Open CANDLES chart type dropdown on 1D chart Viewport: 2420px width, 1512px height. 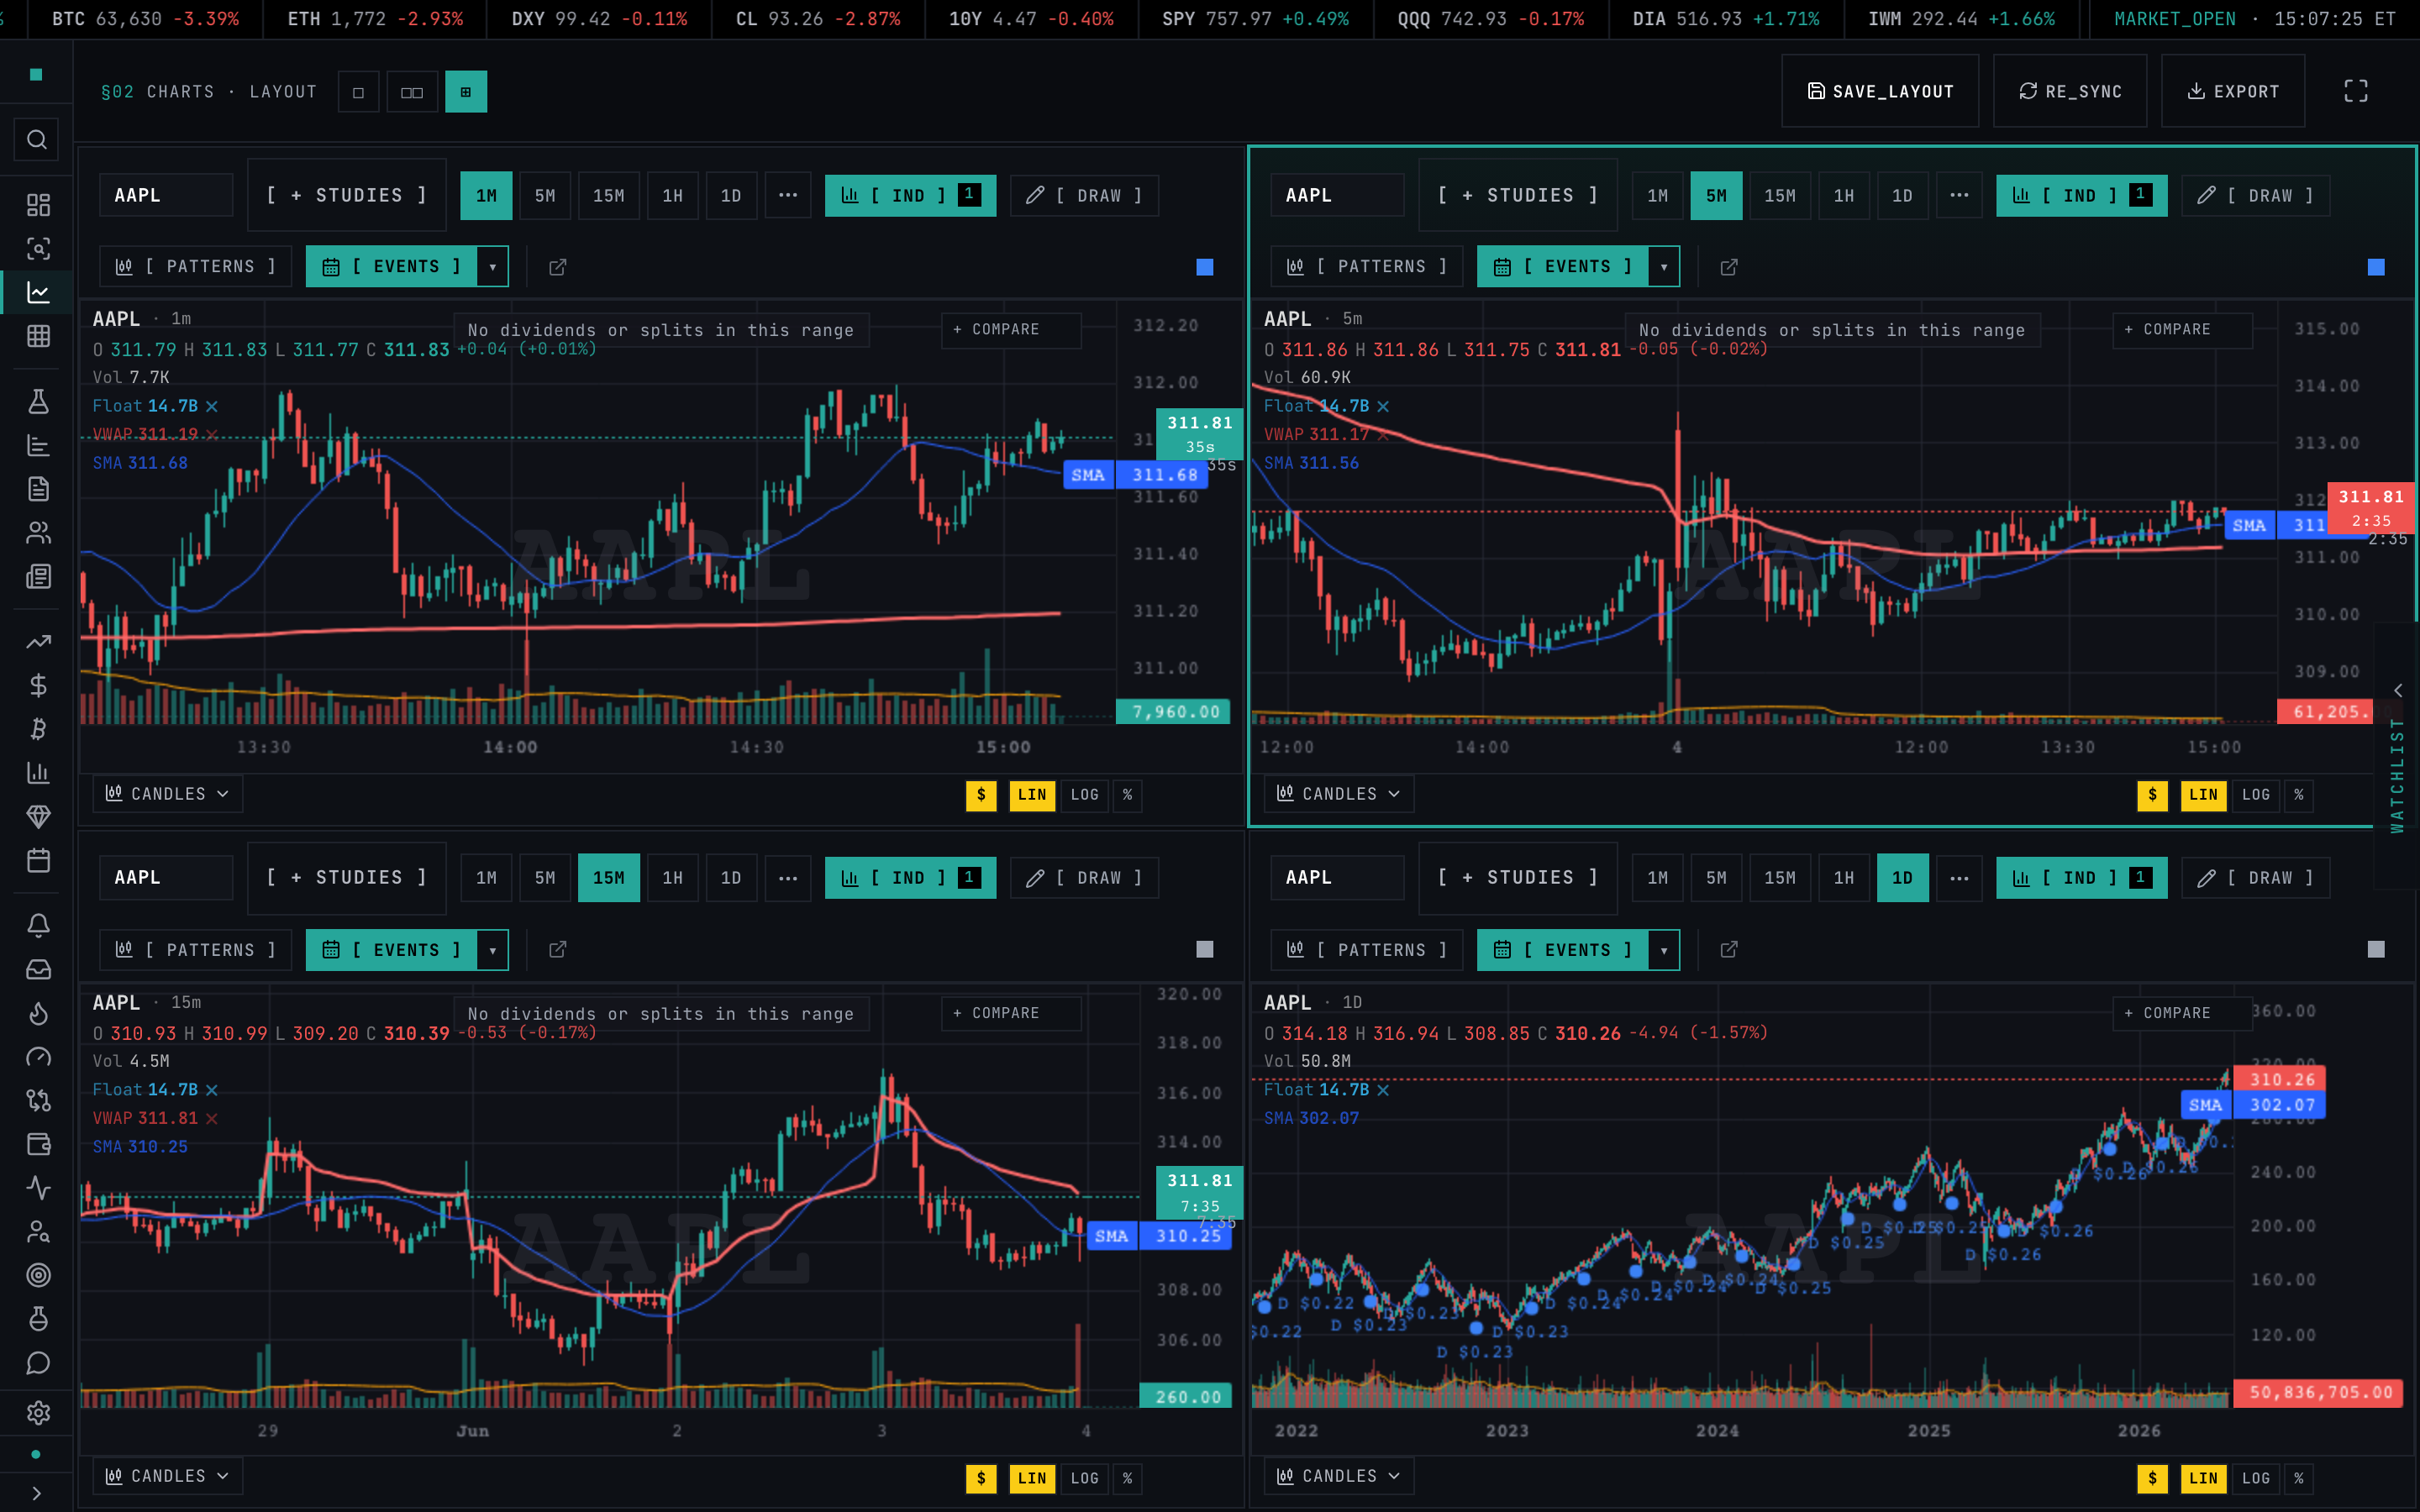click(x=1339, y=1477)
